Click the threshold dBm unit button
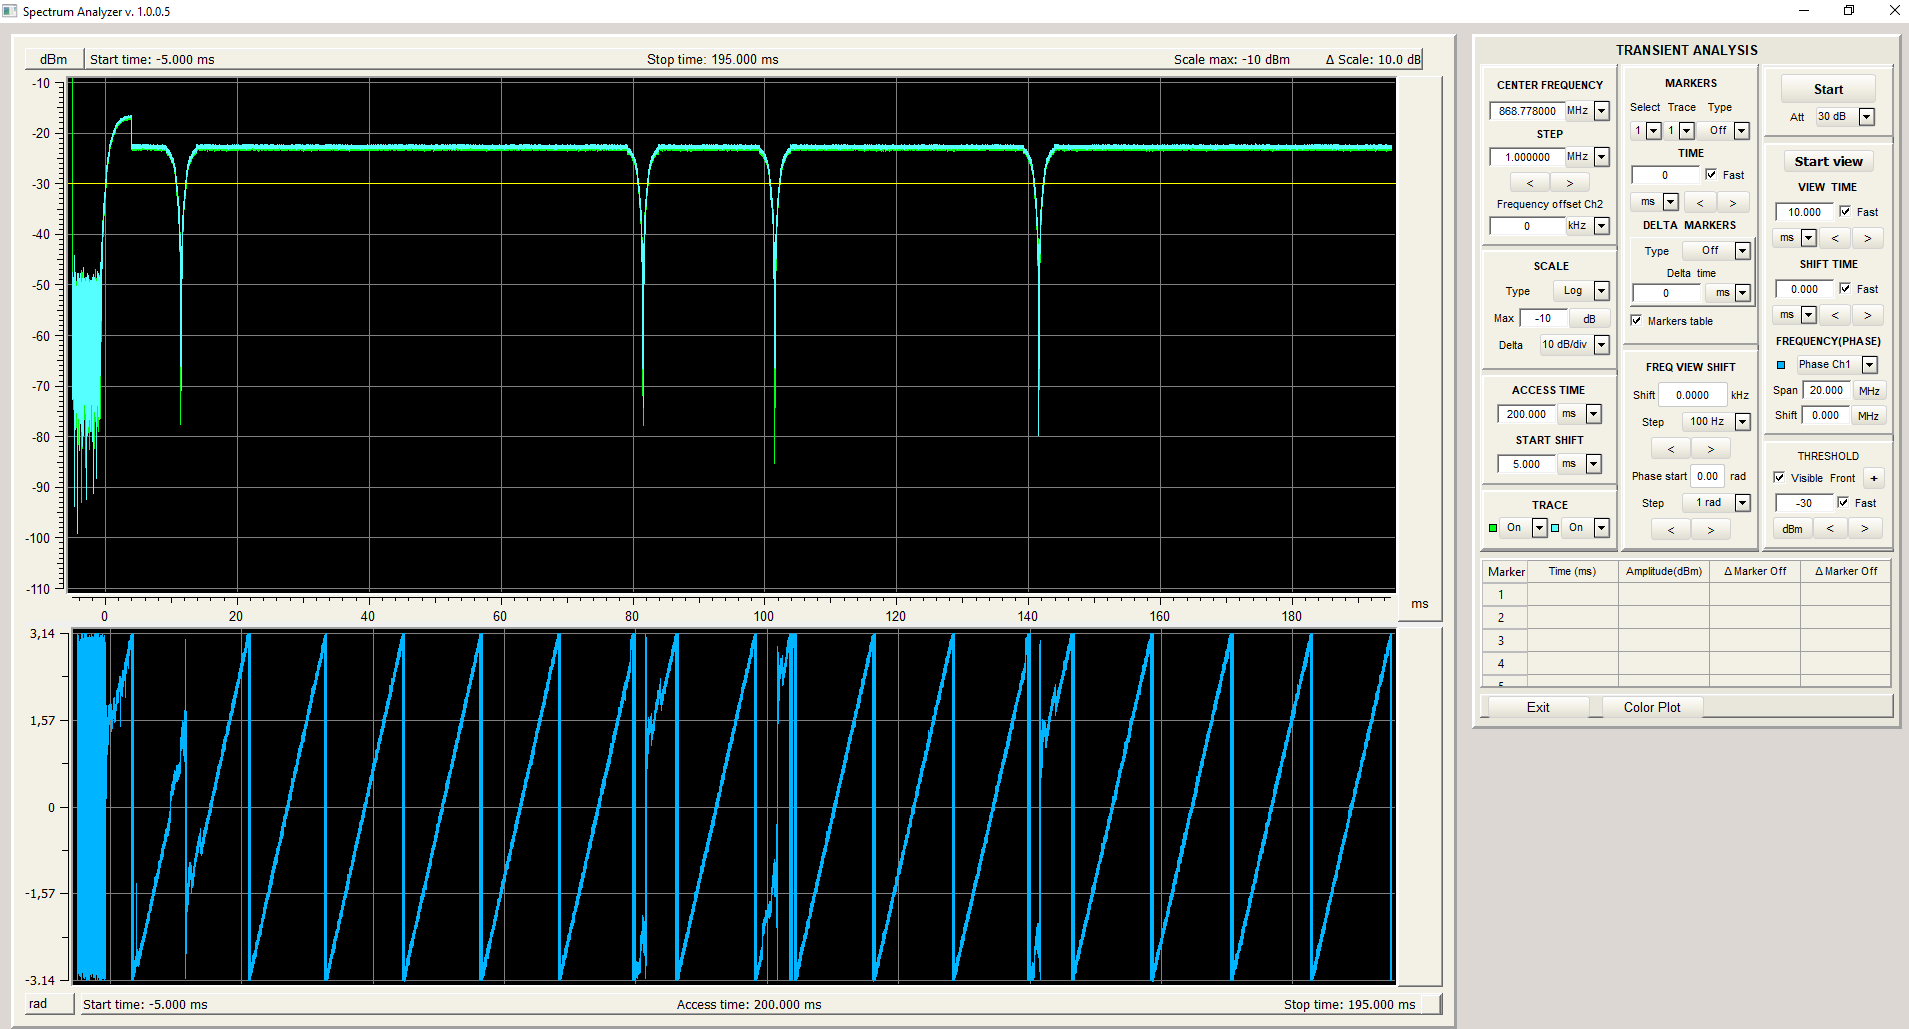This screenshot has height=1029, width=1909. 1792,528
